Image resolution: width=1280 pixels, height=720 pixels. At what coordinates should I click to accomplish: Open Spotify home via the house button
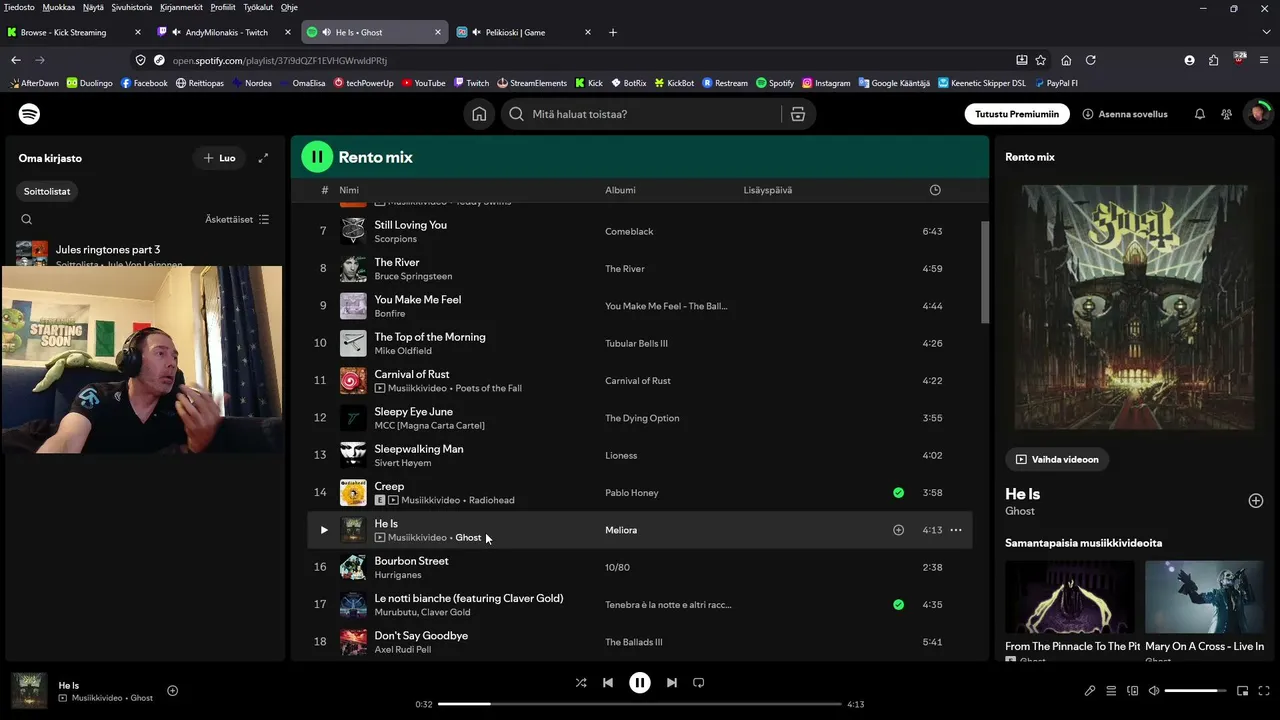[479, 114]
